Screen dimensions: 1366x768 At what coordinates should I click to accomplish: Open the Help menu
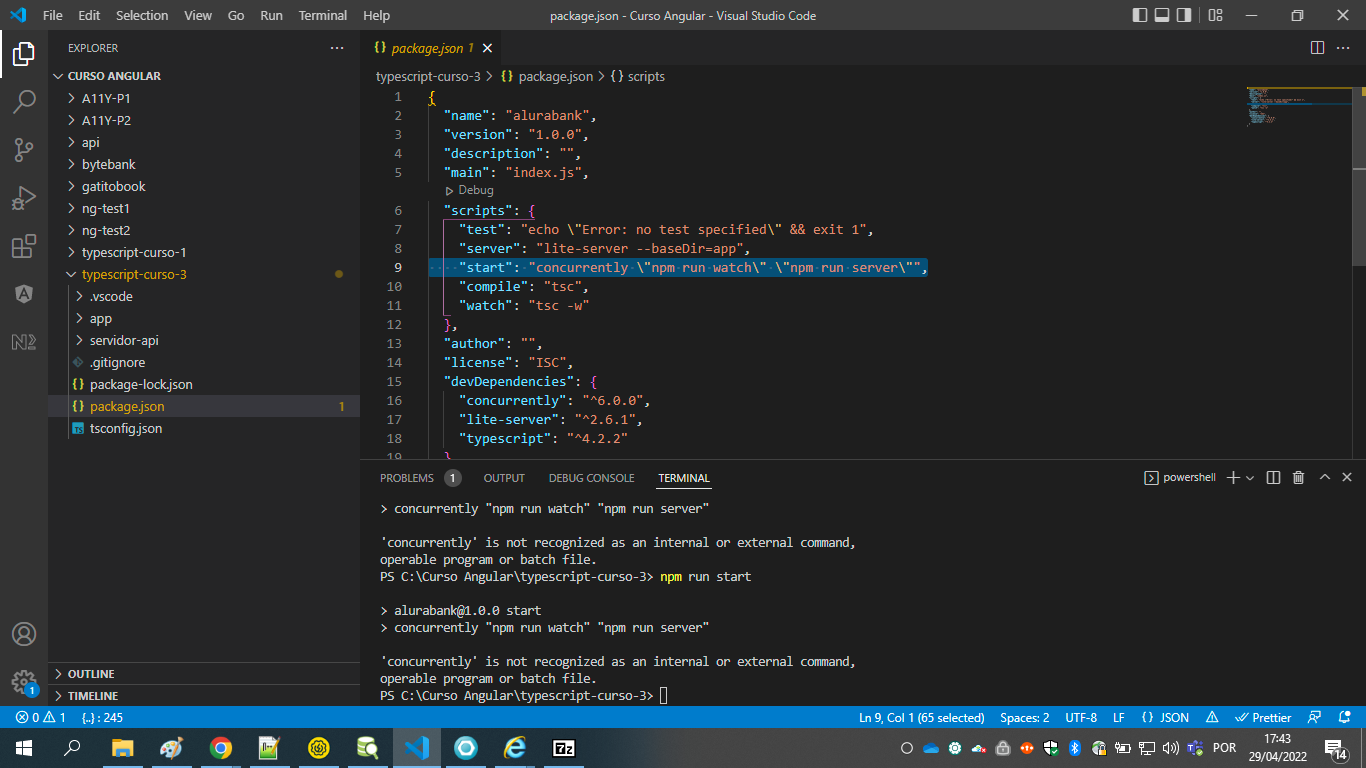[376, 15]
